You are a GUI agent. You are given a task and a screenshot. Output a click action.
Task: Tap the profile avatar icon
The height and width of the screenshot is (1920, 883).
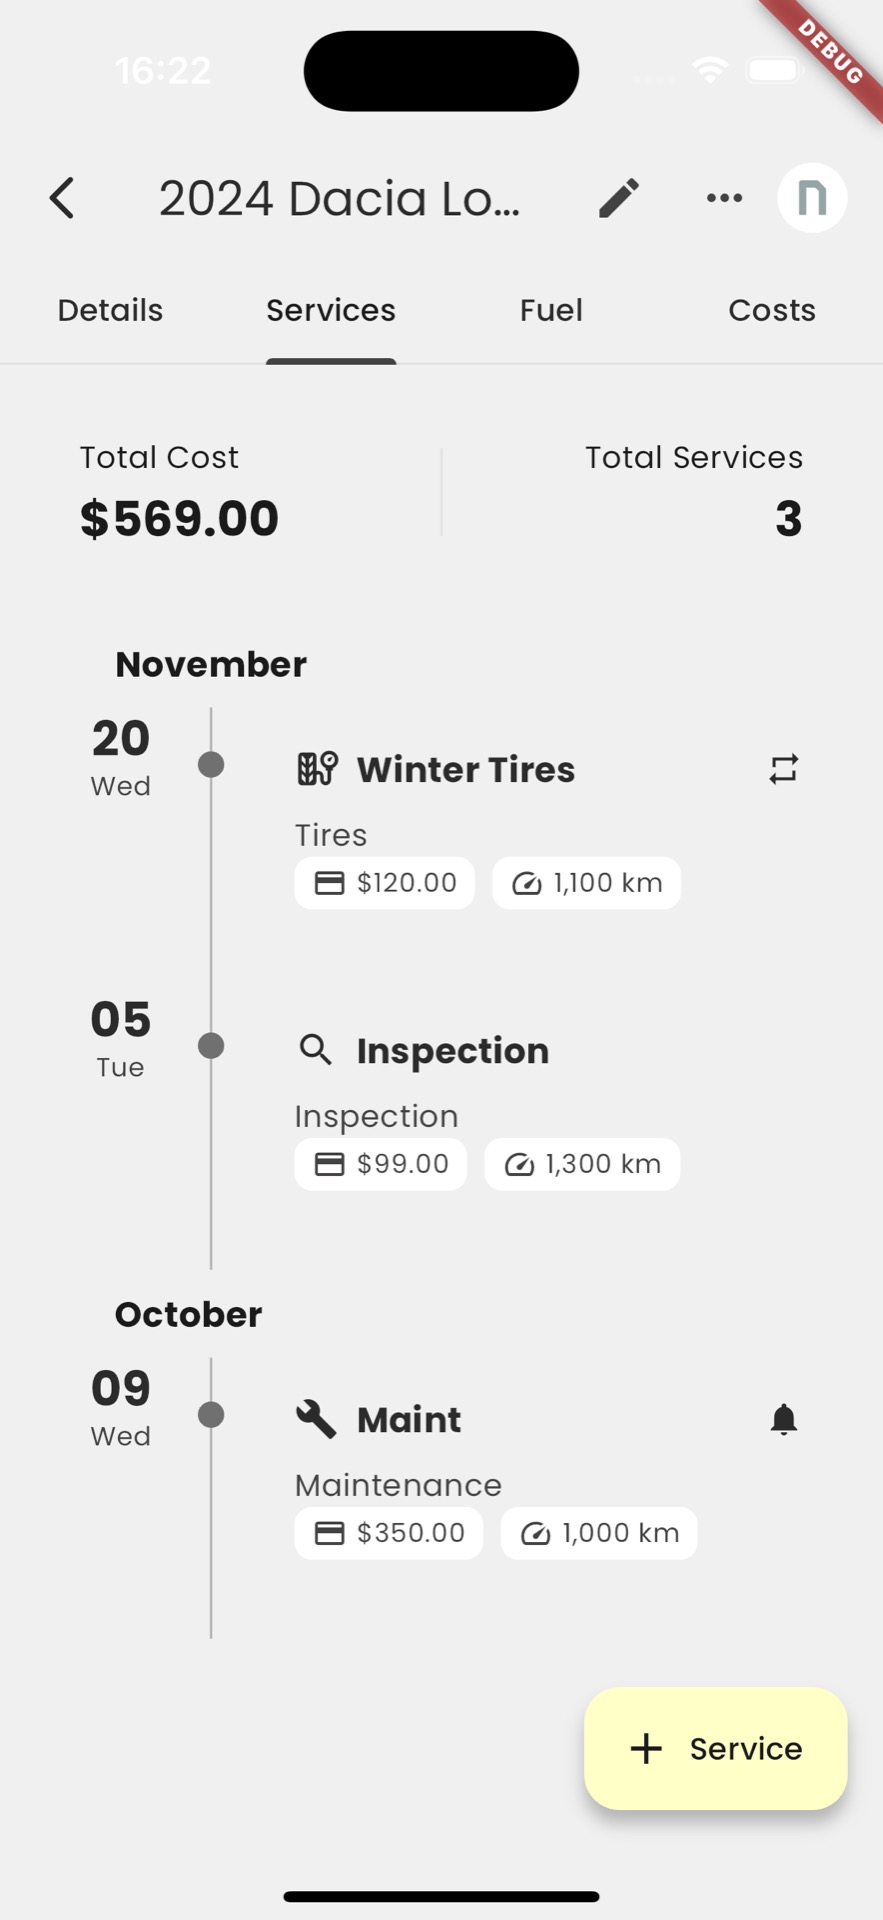click(x=812, y=198)
